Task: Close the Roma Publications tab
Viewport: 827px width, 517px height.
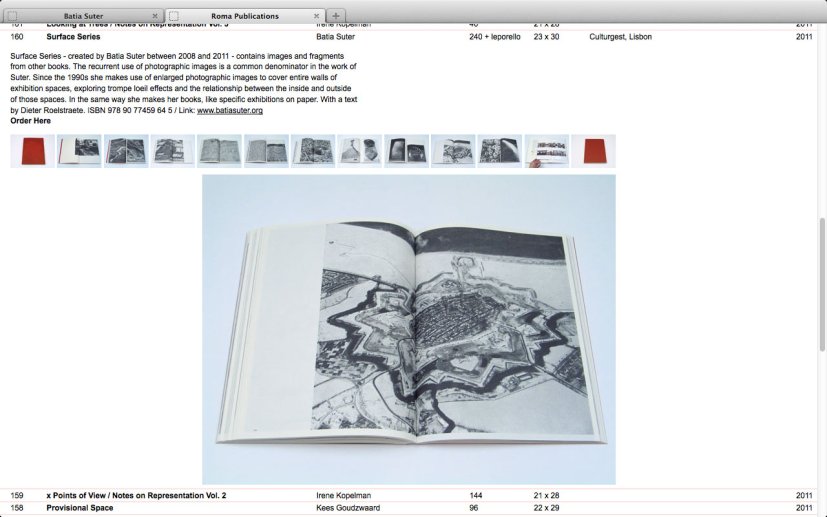Action: click(316, 16)
